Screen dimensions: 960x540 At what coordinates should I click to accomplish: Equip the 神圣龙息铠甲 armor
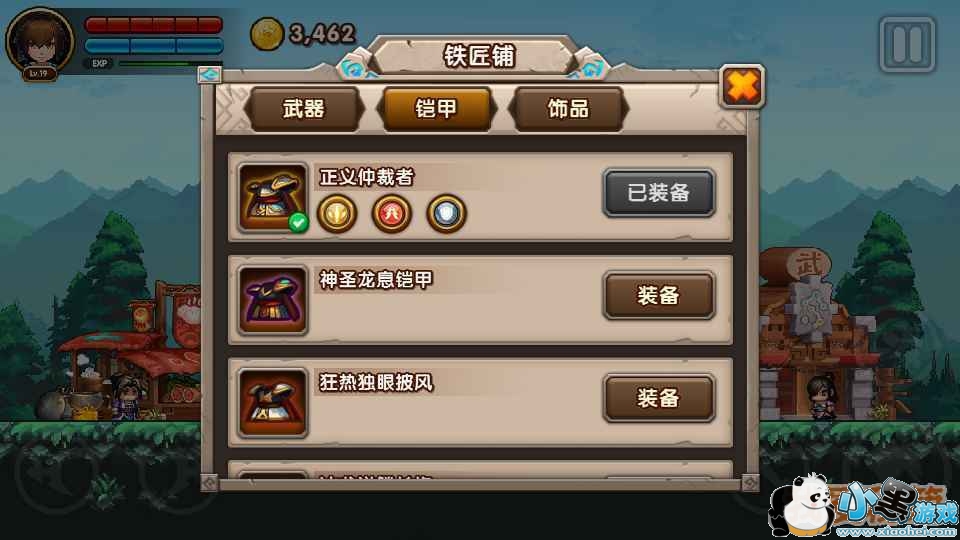(659, 296)
